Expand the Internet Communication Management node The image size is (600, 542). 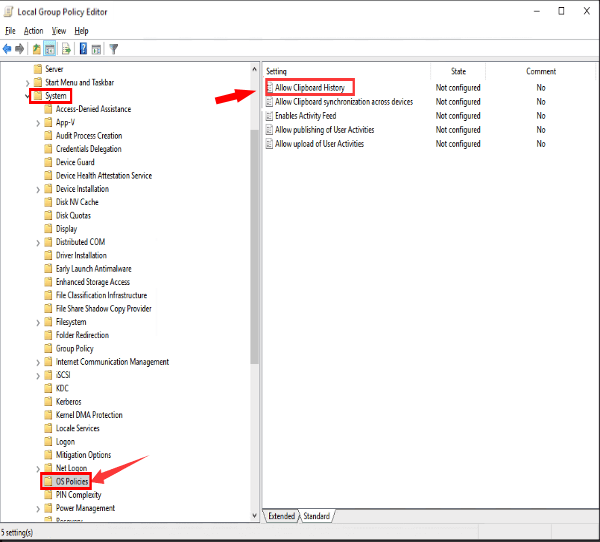coord(38,362)
